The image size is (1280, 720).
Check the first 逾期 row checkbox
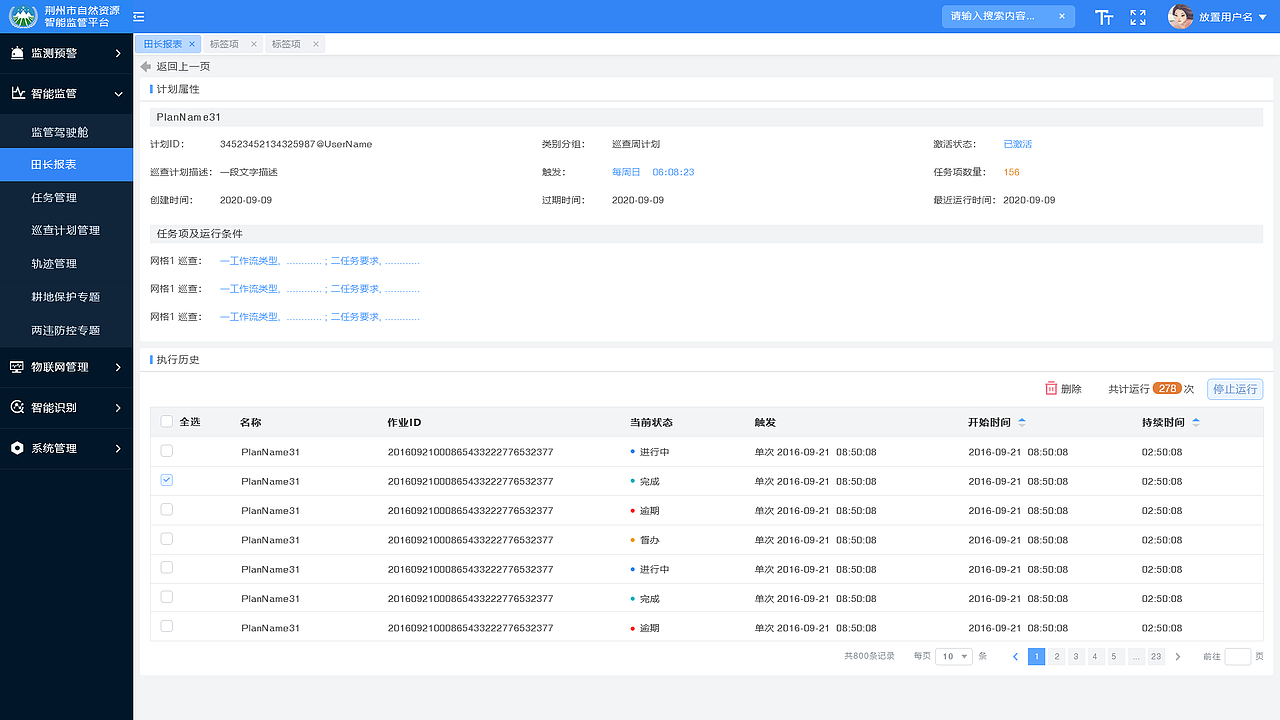[x=167, y=509]
